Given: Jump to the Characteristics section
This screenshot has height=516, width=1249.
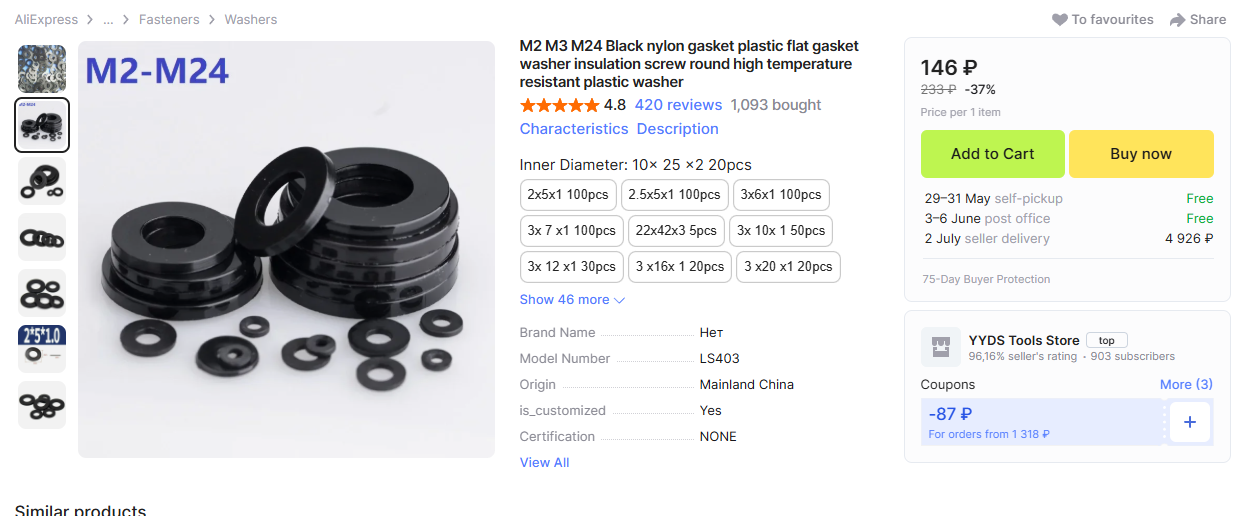Looking at the screenshot, I should 574,129.
